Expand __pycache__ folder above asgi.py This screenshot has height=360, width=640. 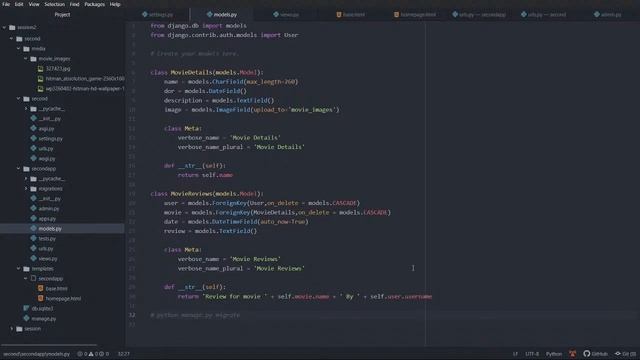coord(26,109)
